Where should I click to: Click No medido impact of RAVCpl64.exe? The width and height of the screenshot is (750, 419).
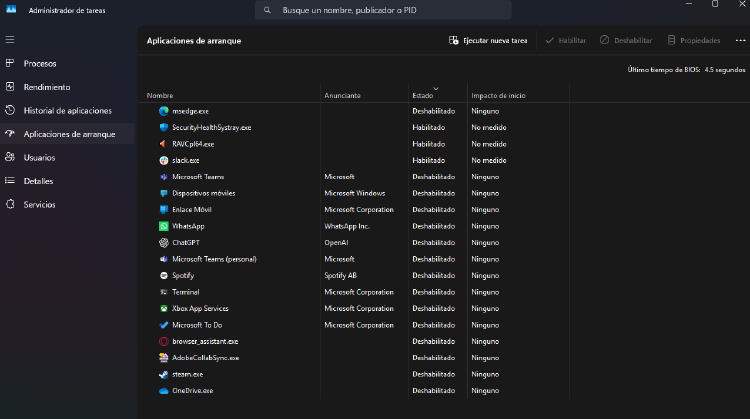488,144
